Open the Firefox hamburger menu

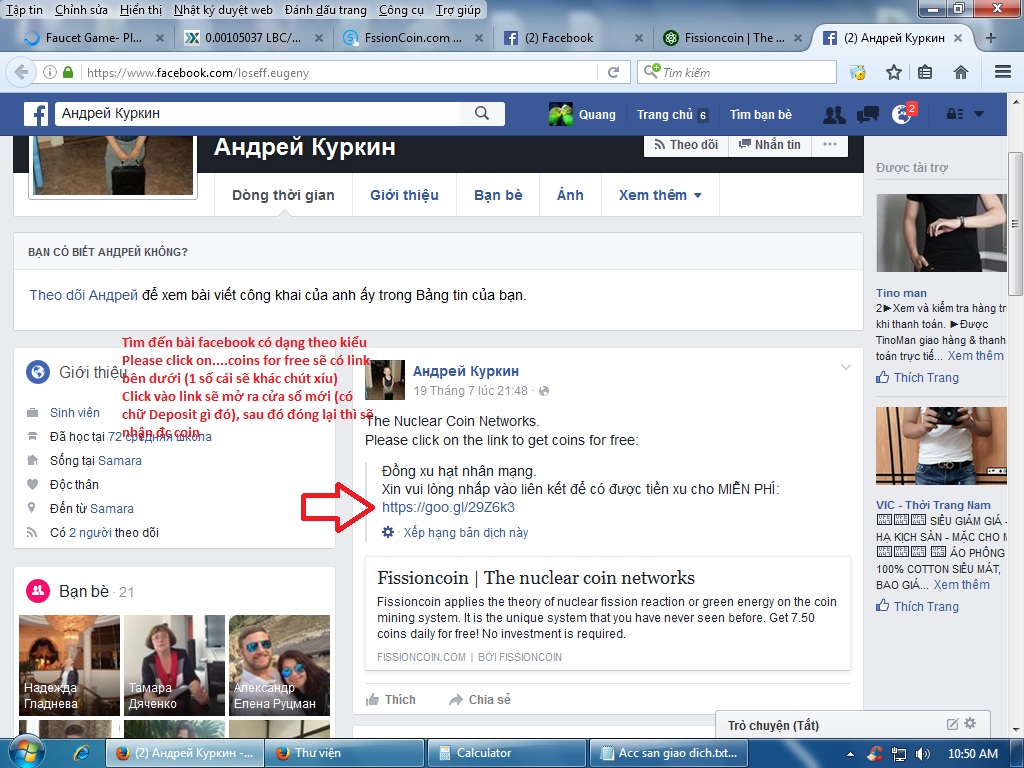(1003, 72)
